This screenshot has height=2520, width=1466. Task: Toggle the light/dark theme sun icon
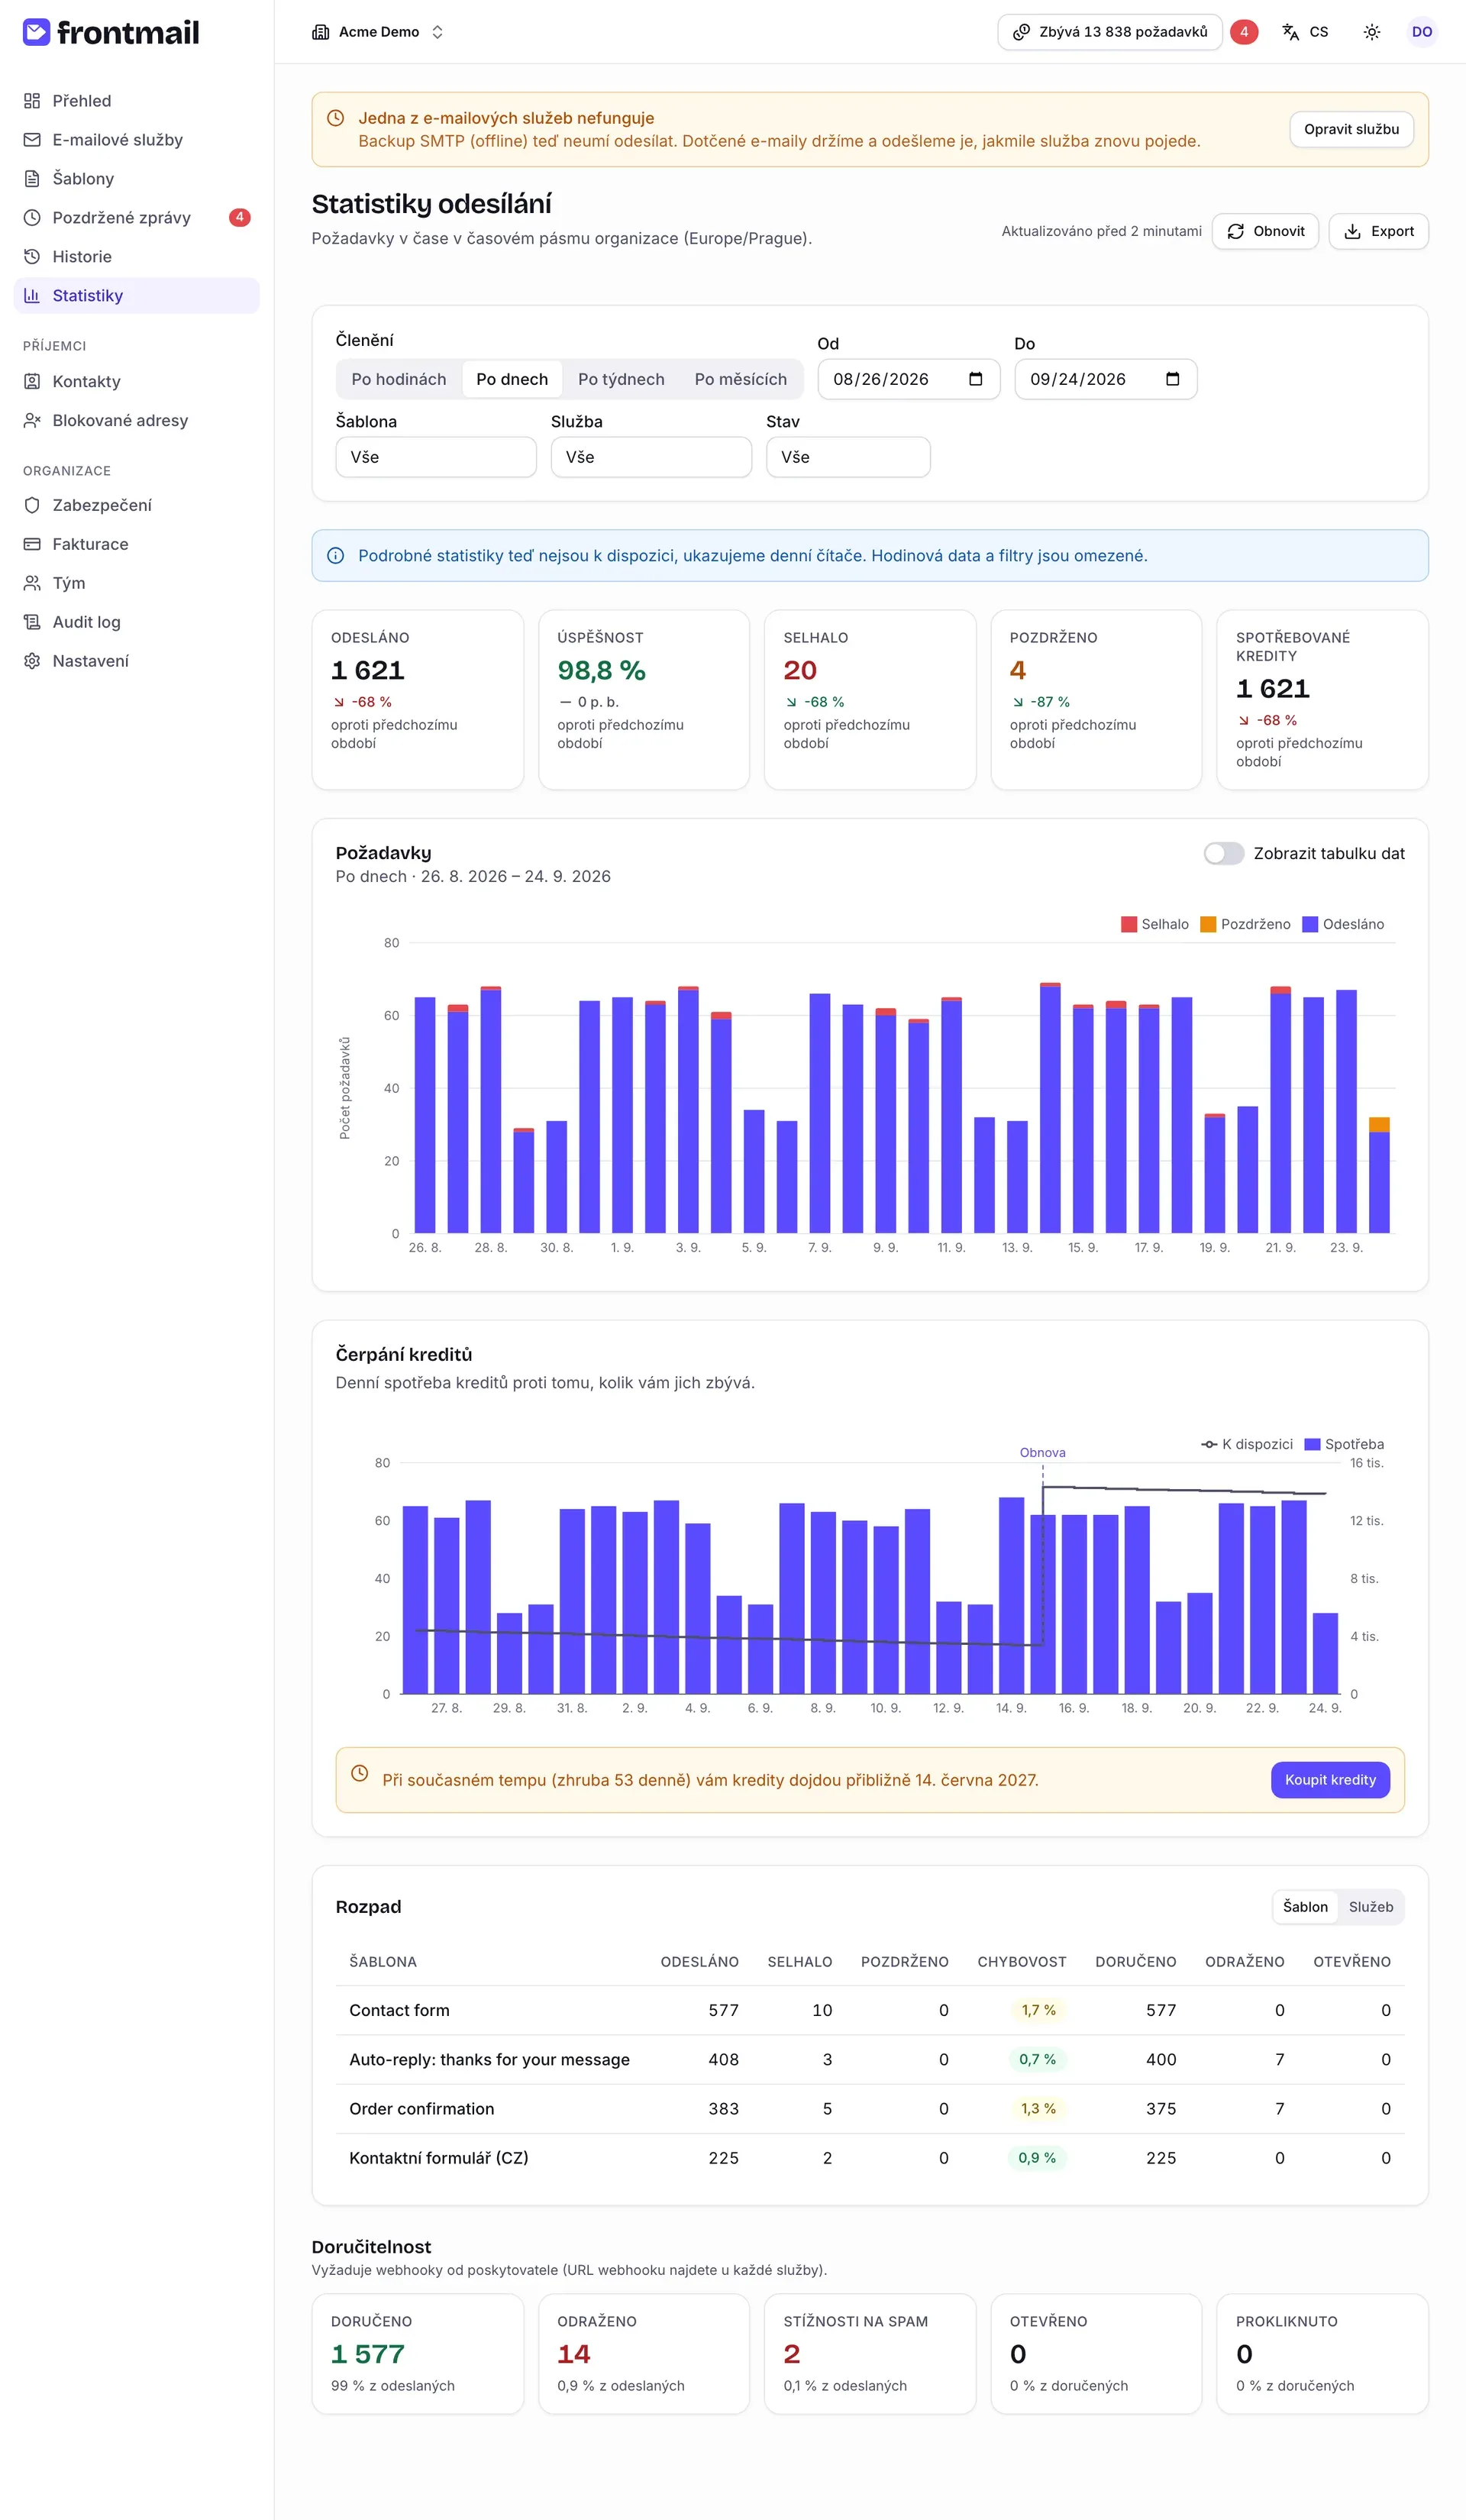point(1372,32)
